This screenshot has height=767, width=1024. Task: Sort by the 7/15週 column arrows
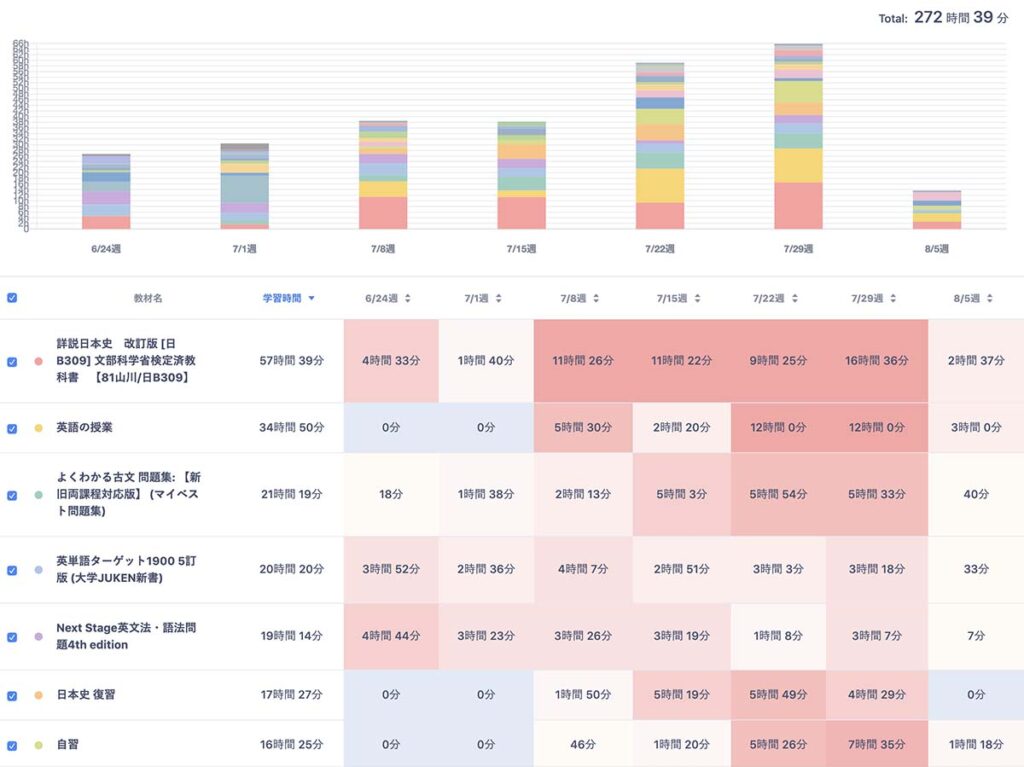pos(696,298)
